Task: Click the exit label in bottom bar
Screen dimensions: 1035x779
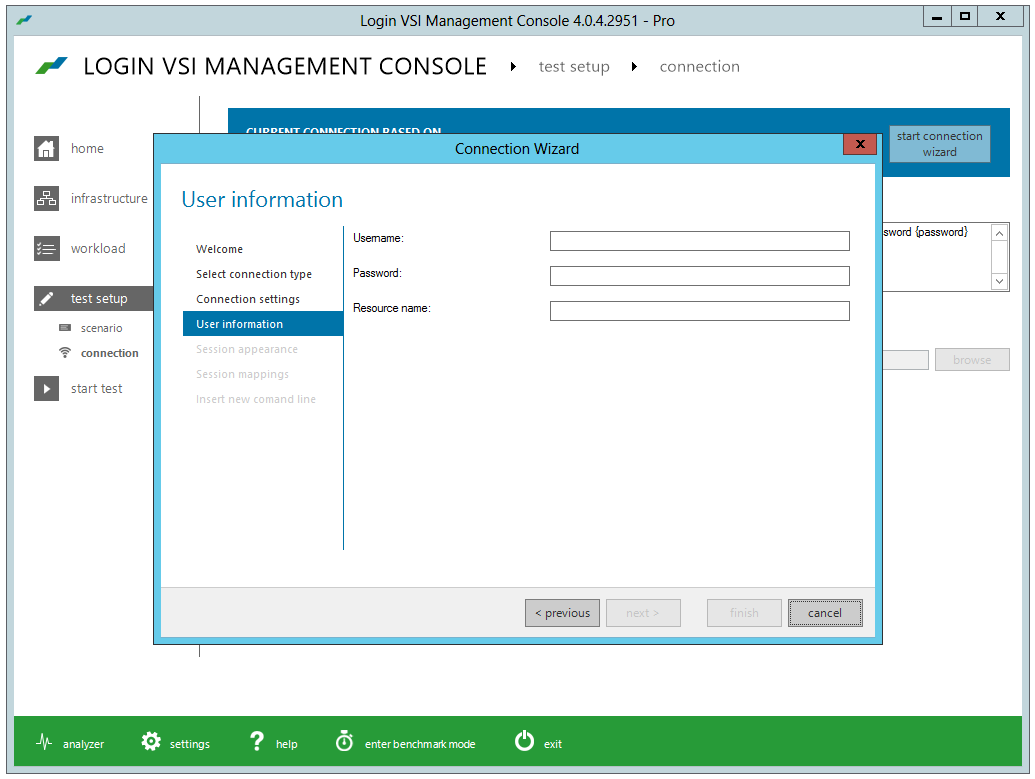Action: click(x=552, y=744)
